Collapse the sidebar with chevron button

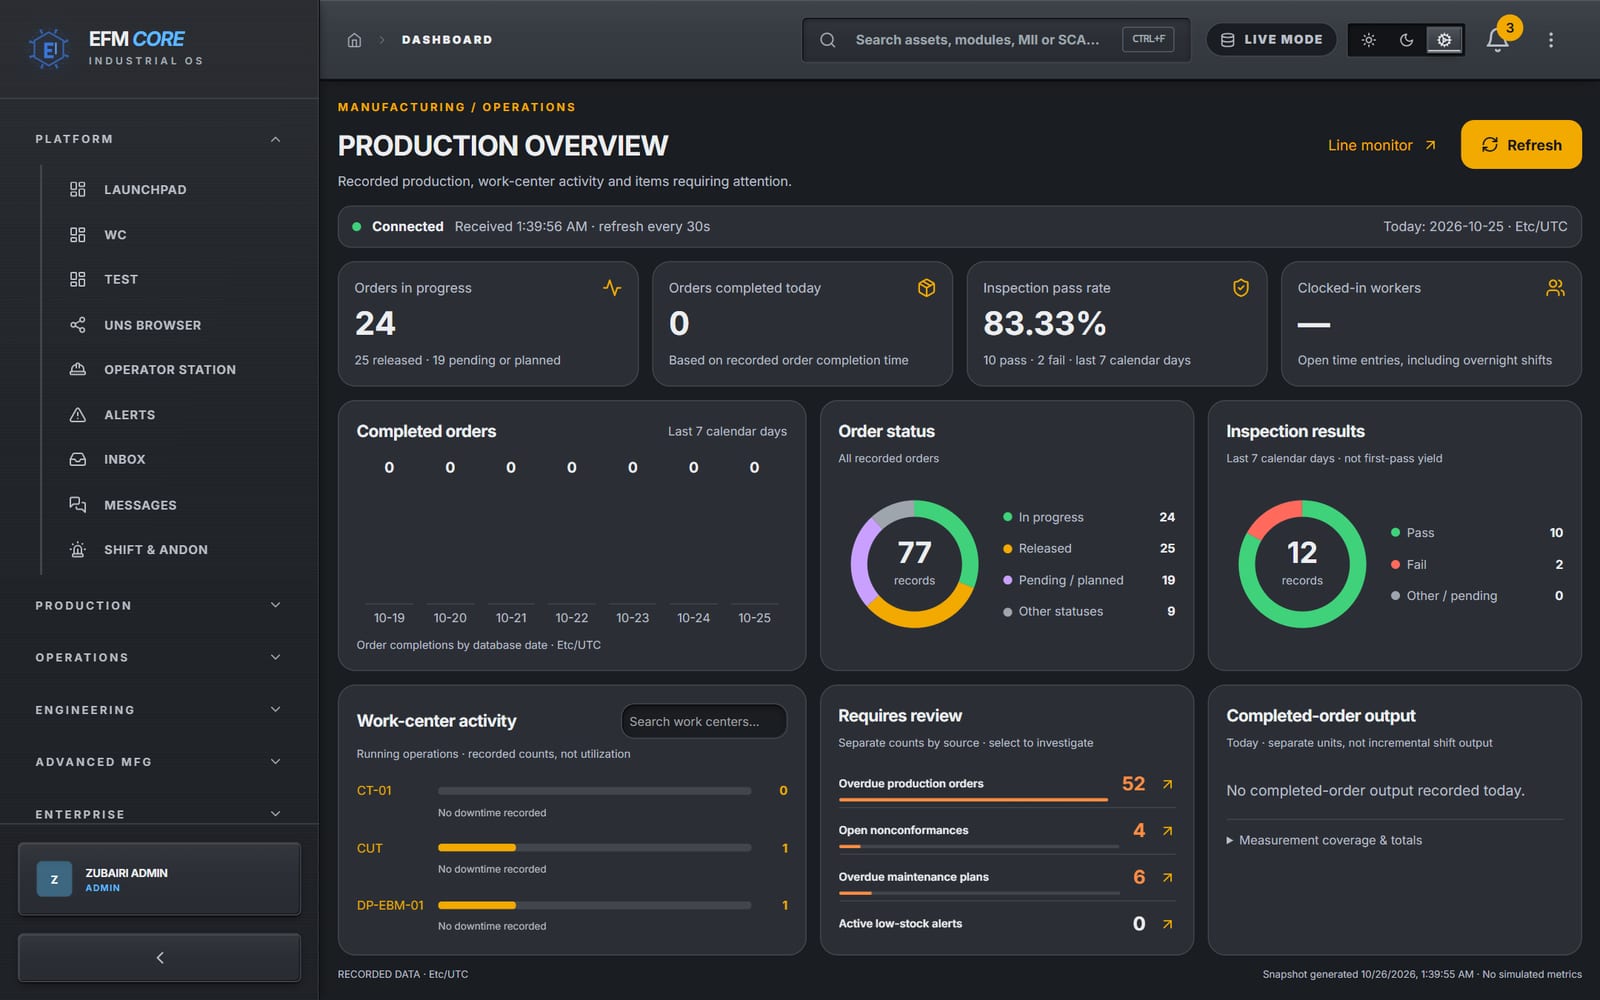159,958
